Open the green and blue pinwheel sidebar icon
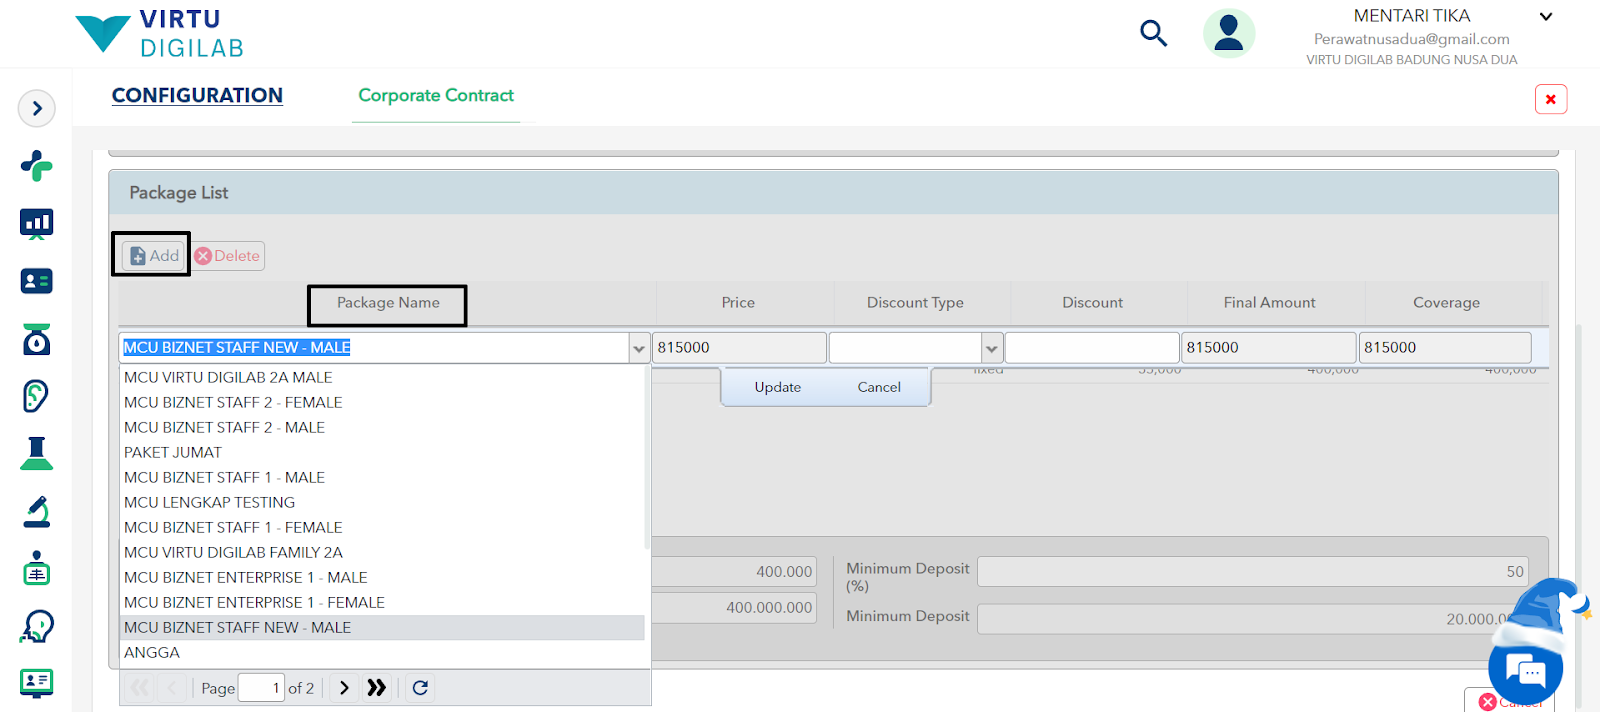Viewport: 1600px width, 712px height. [x=37, y=165]
